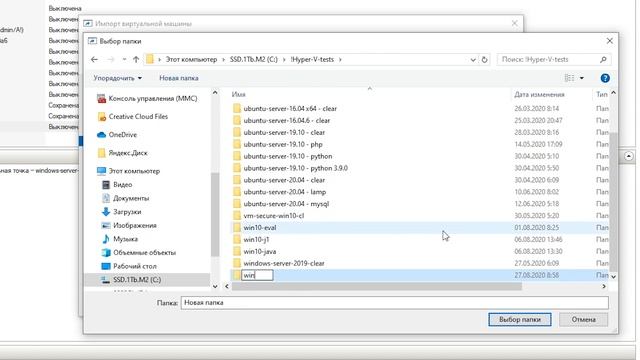Open the help question mark icon
Image resolution: width=640 pixels, height=360 pixels.
(x=605, y=78)
